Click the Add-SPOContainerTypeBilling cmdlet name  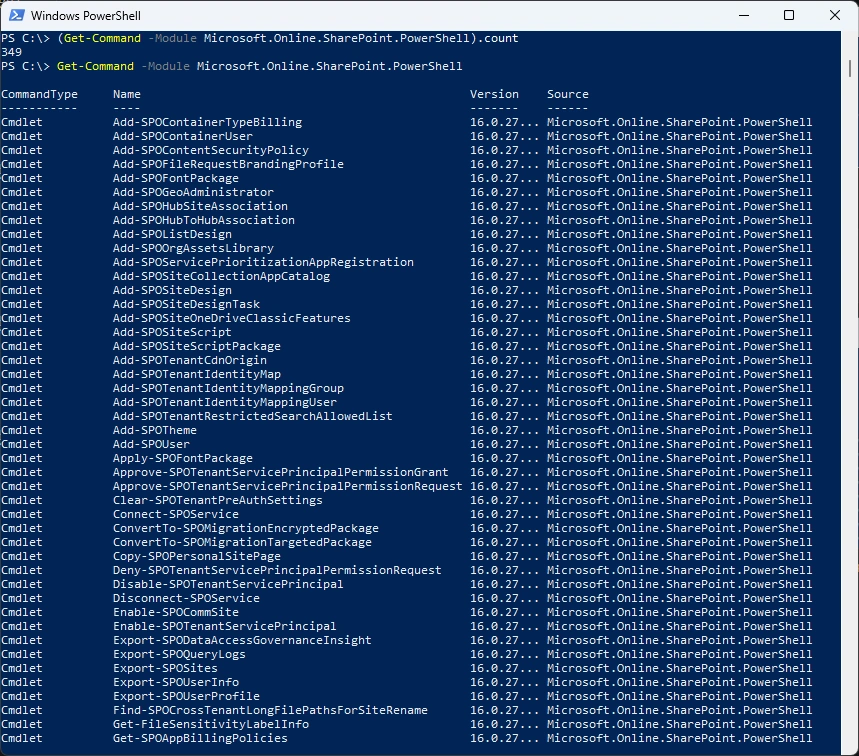coord(207,122)
